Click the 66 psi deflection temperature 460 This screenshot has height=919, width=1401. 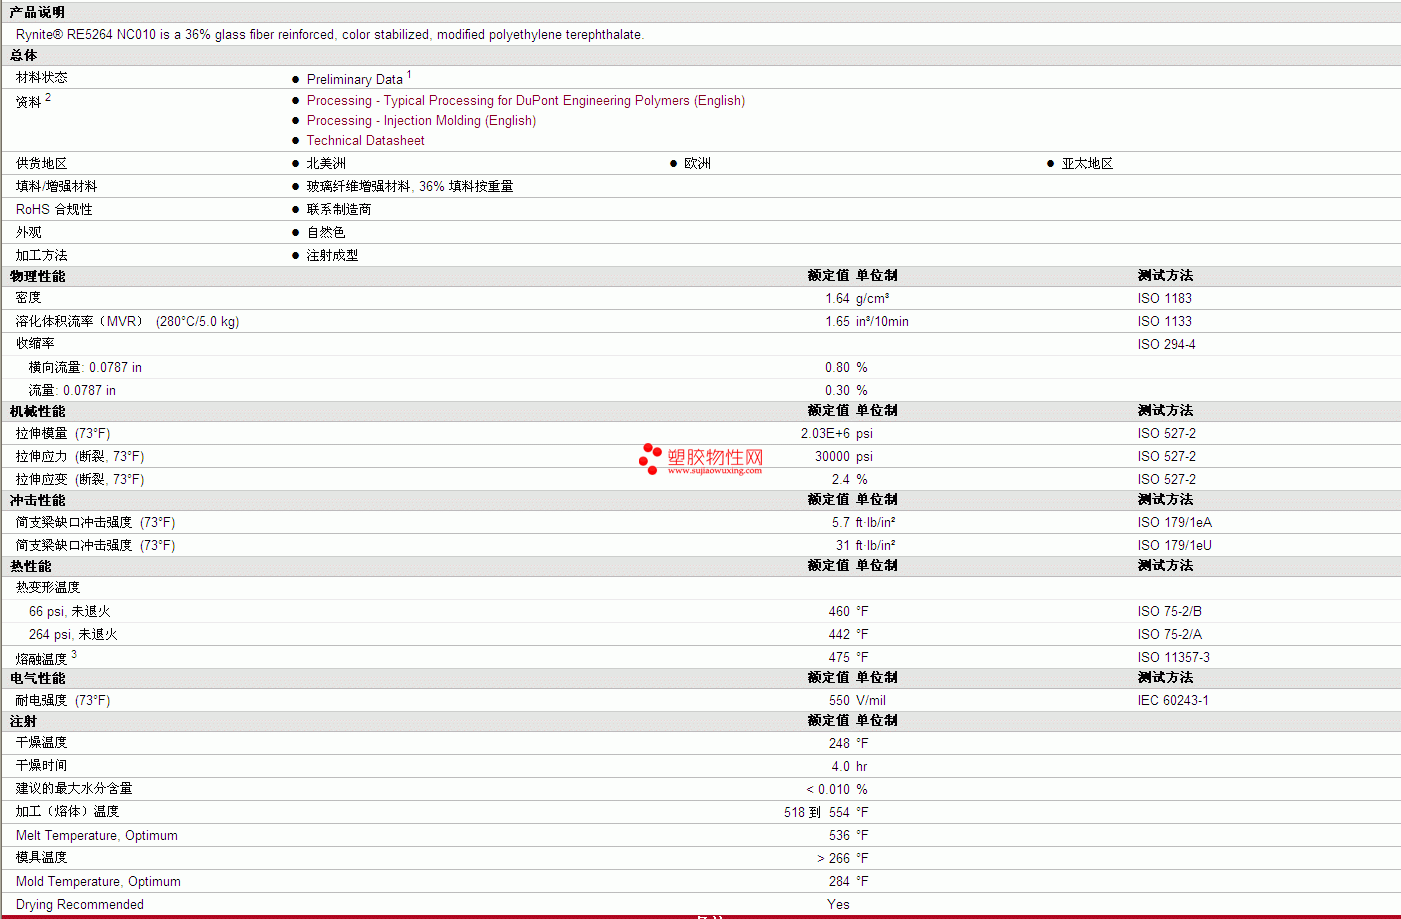coord(839,612)
